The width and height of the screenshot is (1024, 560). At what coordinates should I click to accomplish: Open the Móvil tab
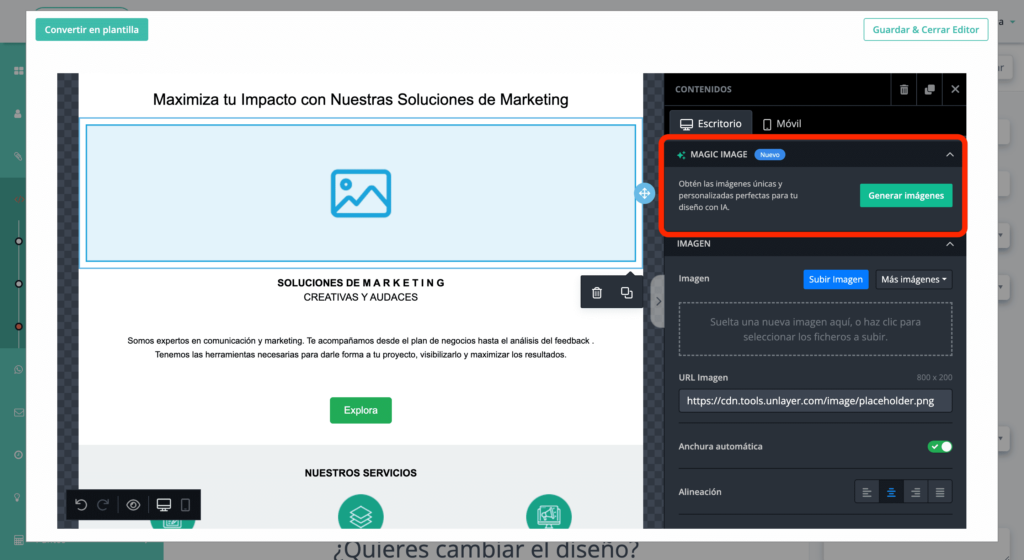pos(782,123)
